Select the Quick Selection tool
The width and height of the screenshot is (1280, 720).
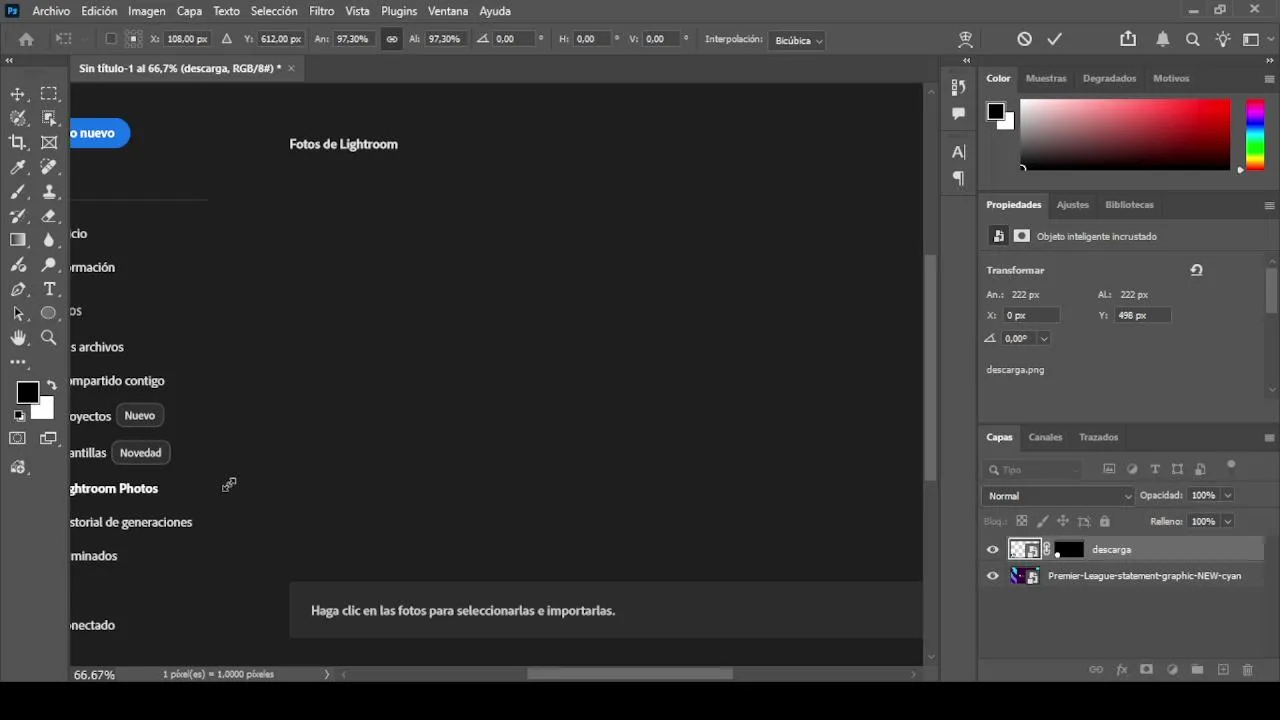click(x=18, y=118)
